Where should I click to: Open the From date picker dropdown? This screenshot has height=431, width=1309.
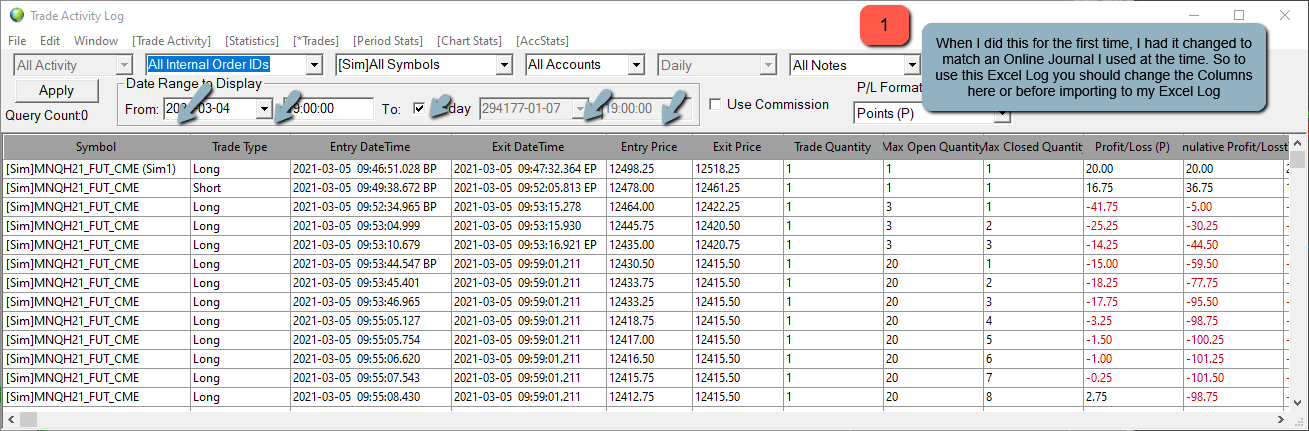tap(264, 108)
